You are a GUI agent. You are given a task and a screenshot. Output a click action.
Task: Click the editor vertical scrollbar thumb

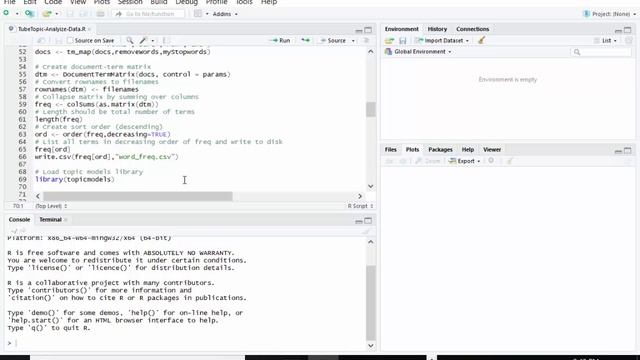(371, 109)
